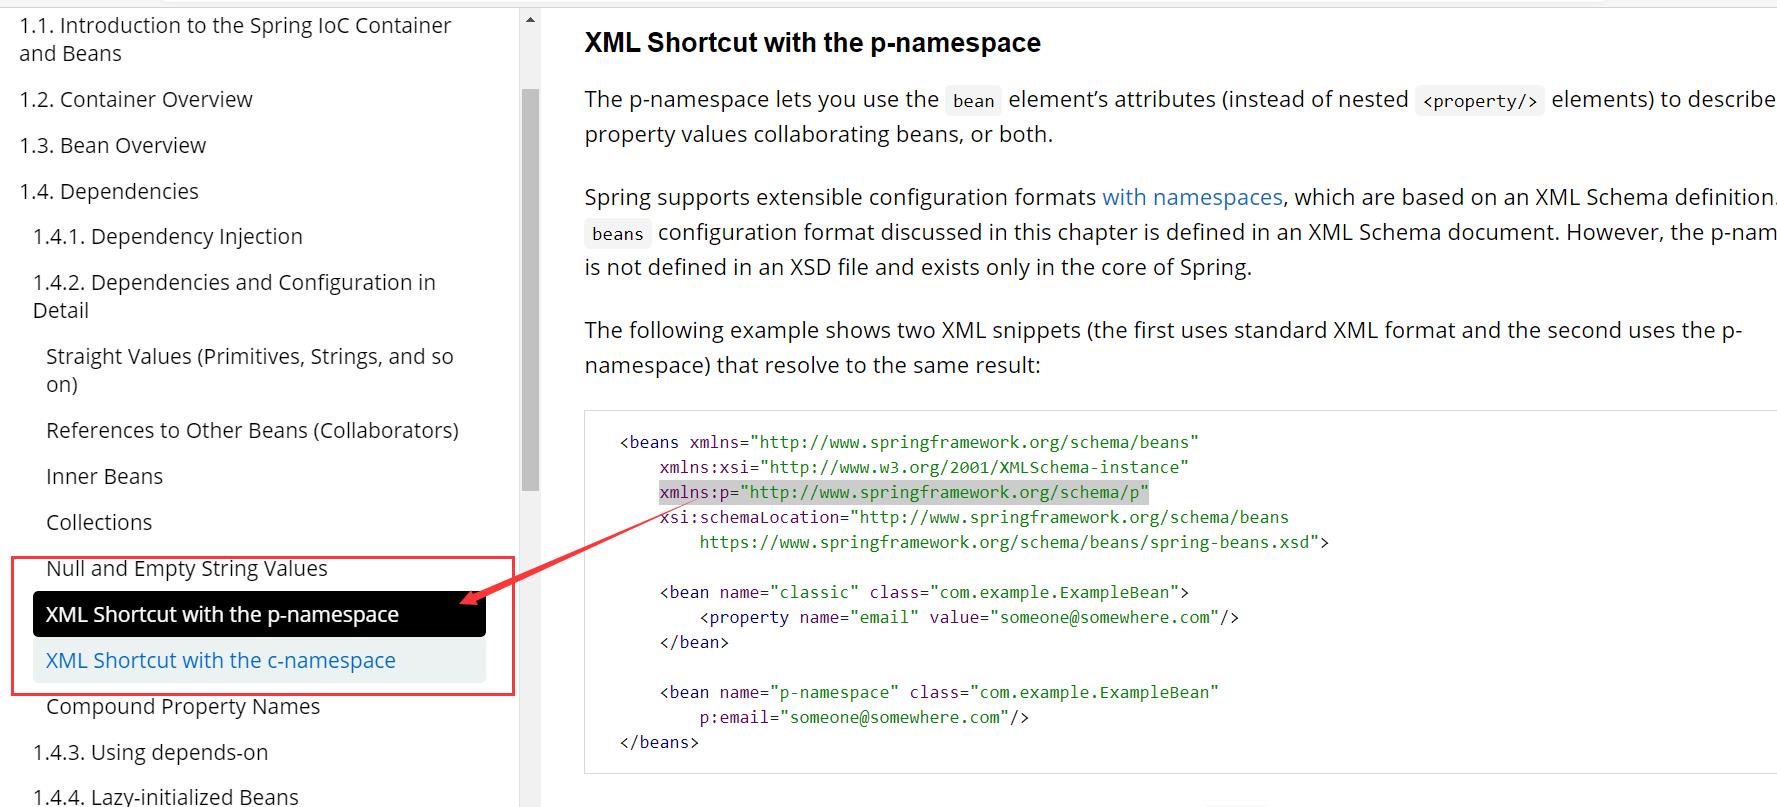The width and height of the screenshot is (1777, 807).
Task: Open Null and Empty String Values
Action: (187, 568)
